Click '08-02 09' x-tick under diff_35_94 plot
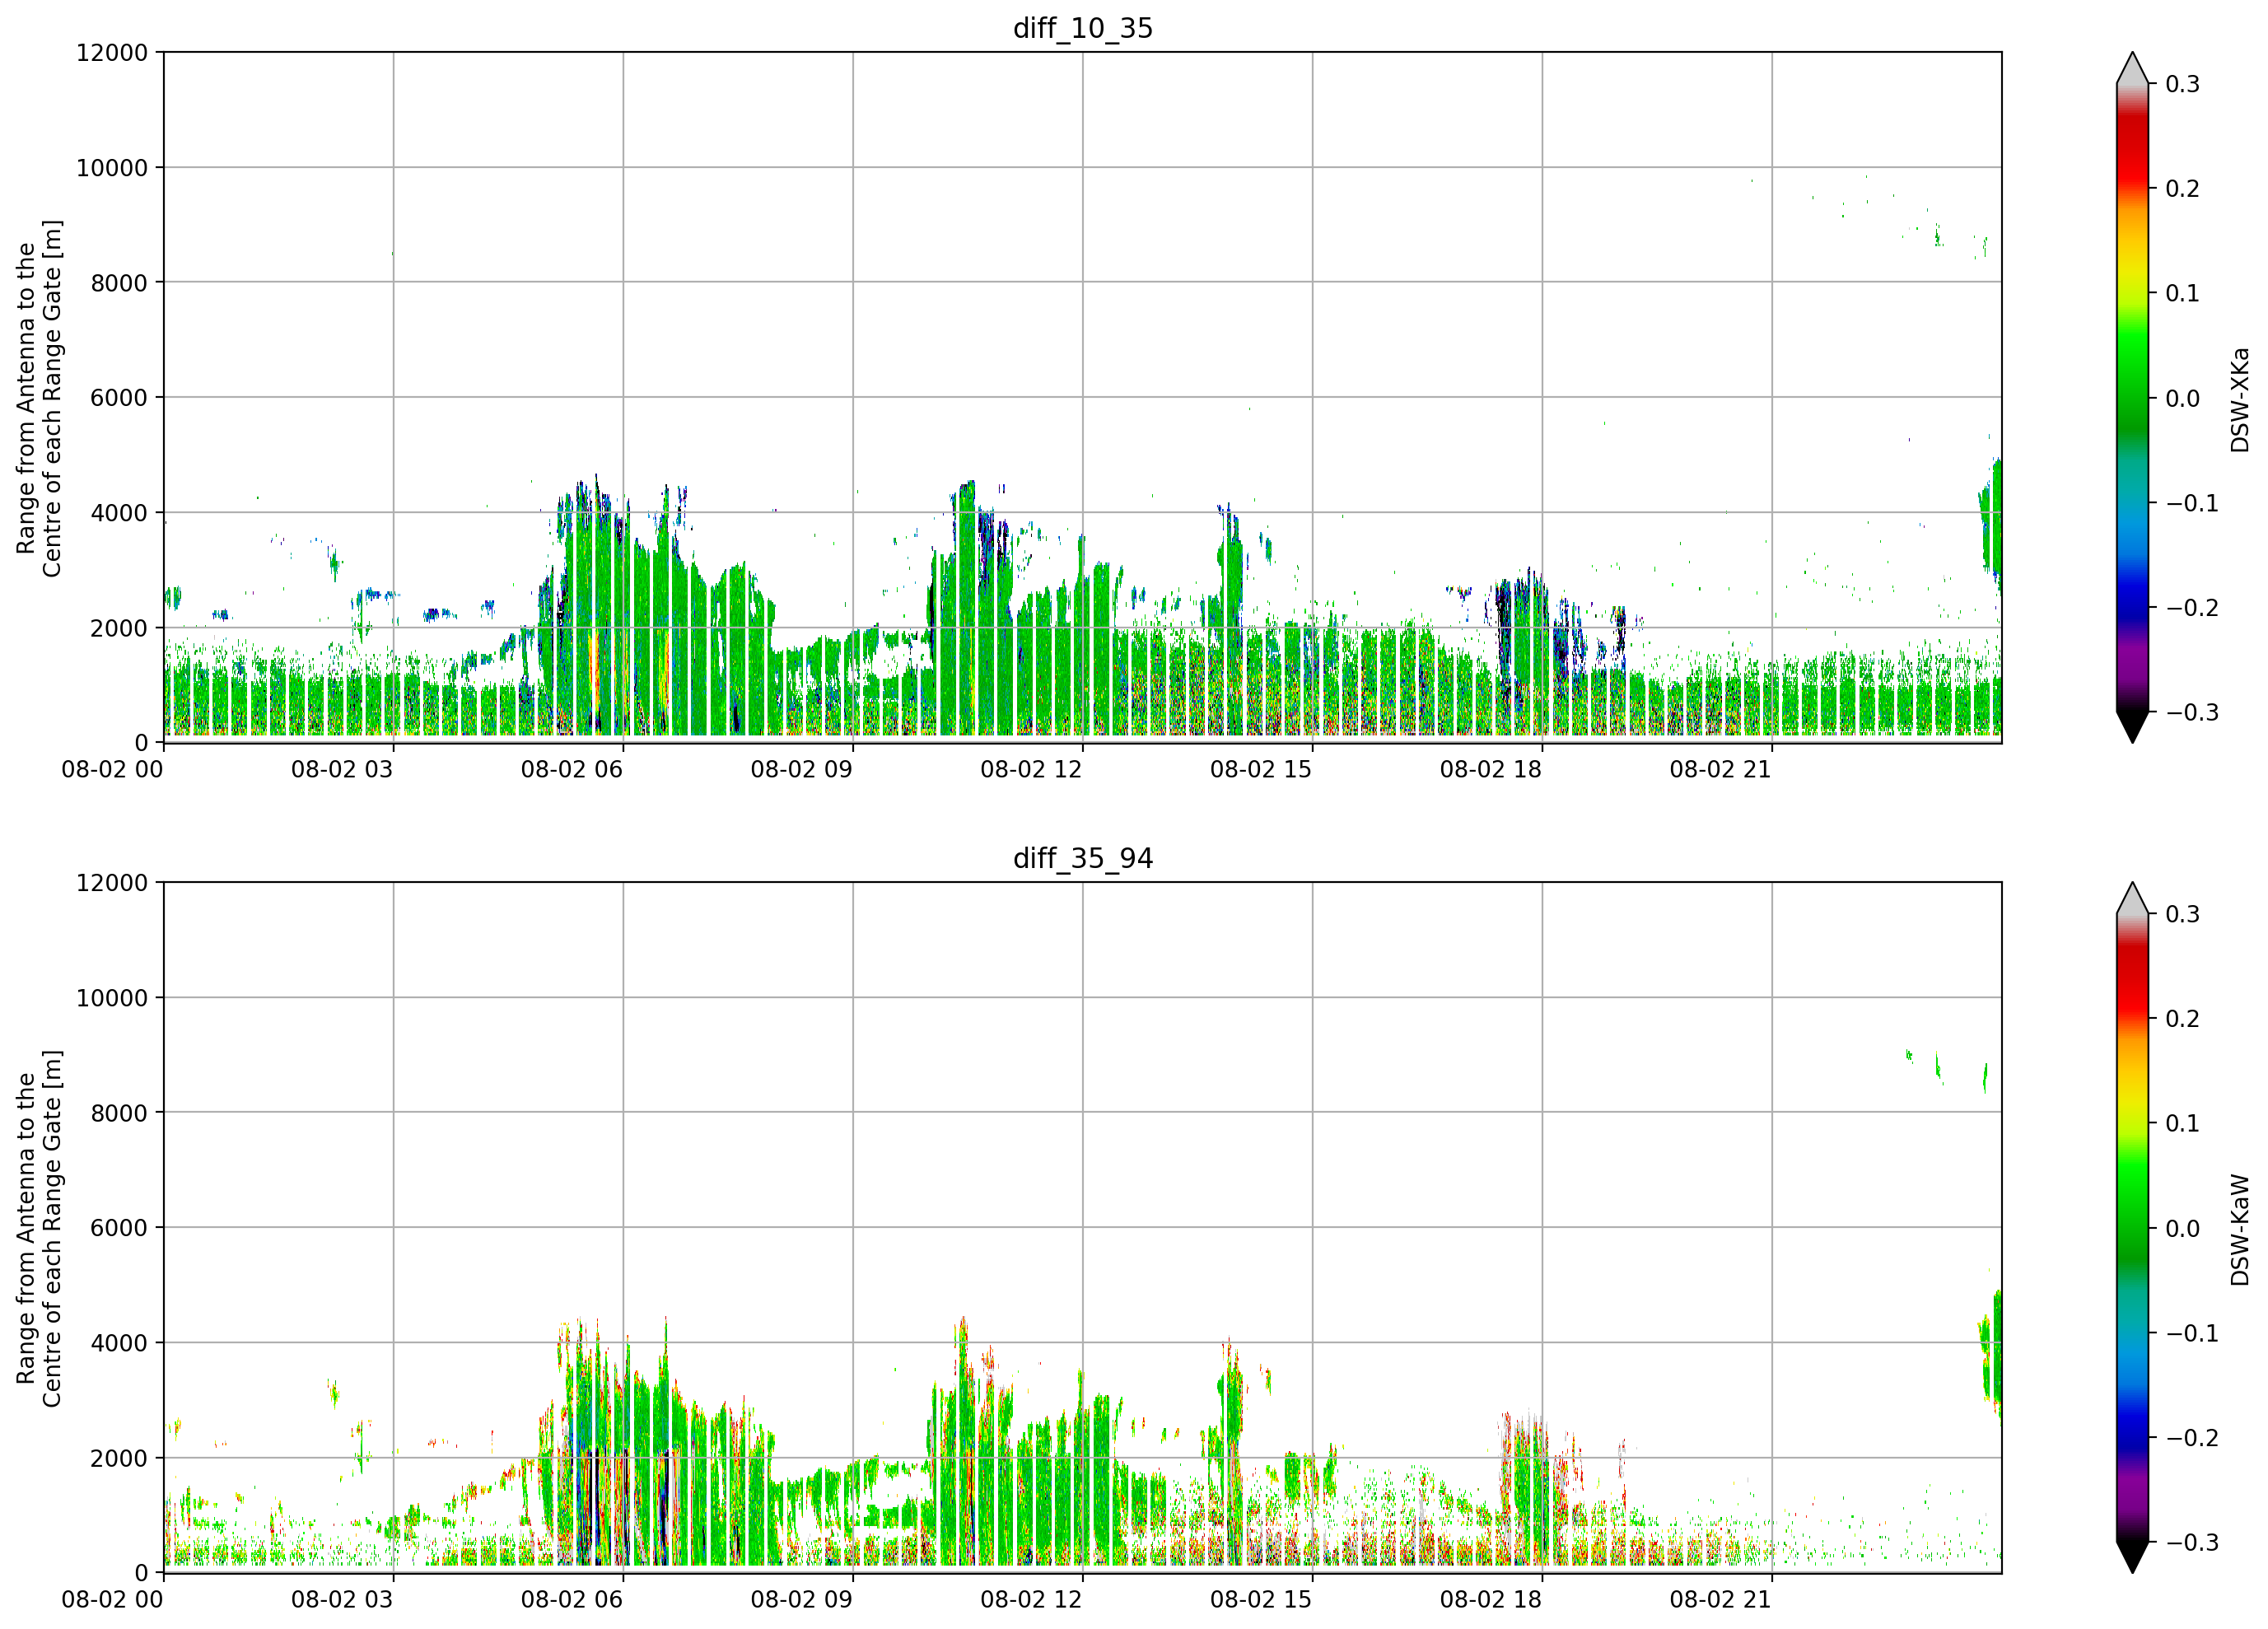This screenshot has width=2268, height=1629. coord(802,1599)
